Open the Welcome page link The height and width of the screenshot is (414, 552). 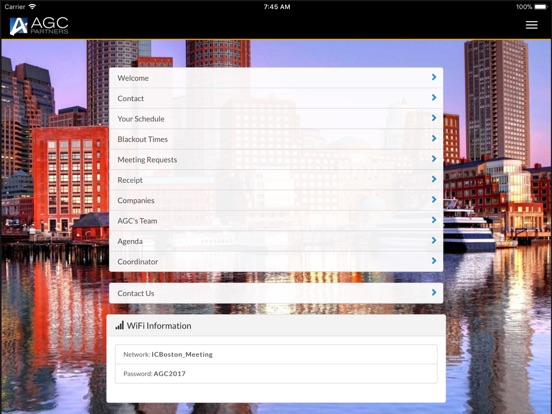click(x=276, y=78)
